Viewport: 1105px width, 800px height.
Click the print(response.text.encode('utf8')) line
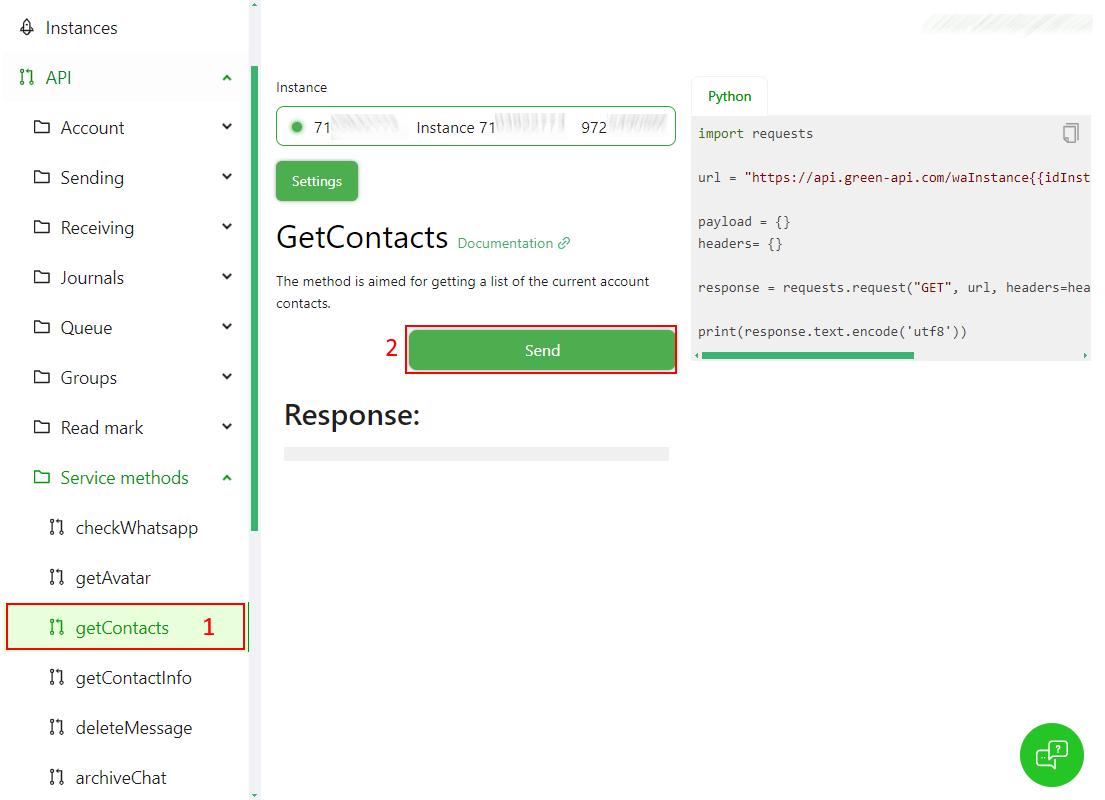pos(832,331)
